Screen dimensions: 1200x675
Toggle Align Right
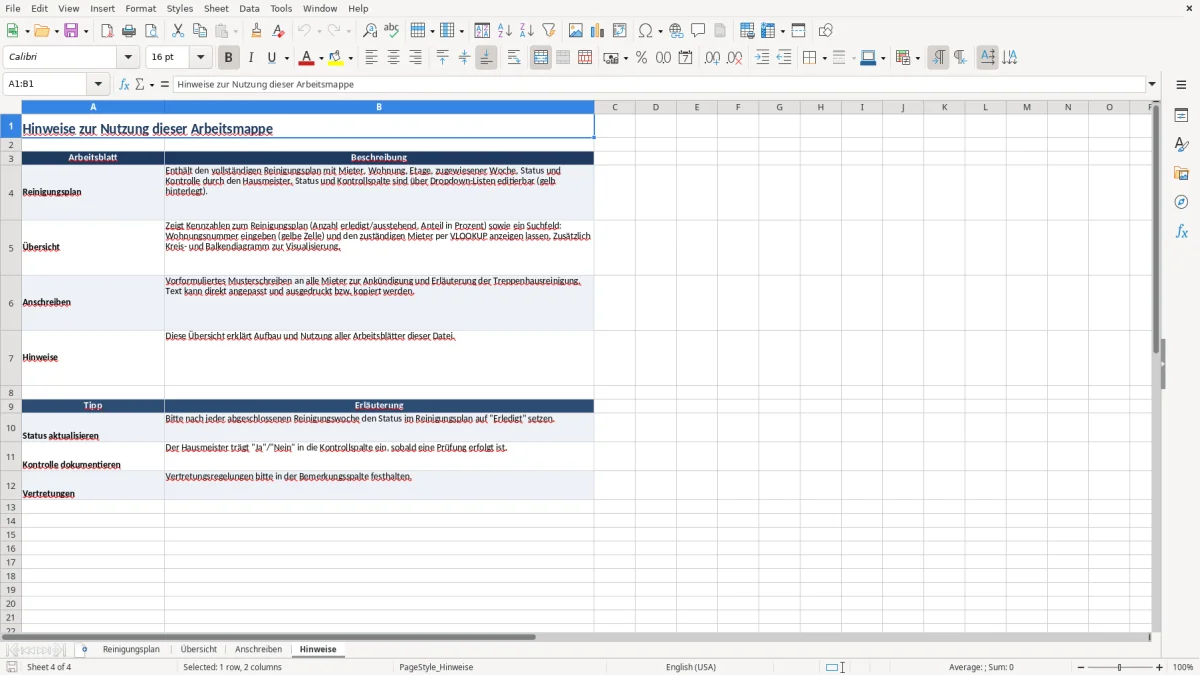tap(416, 58)
